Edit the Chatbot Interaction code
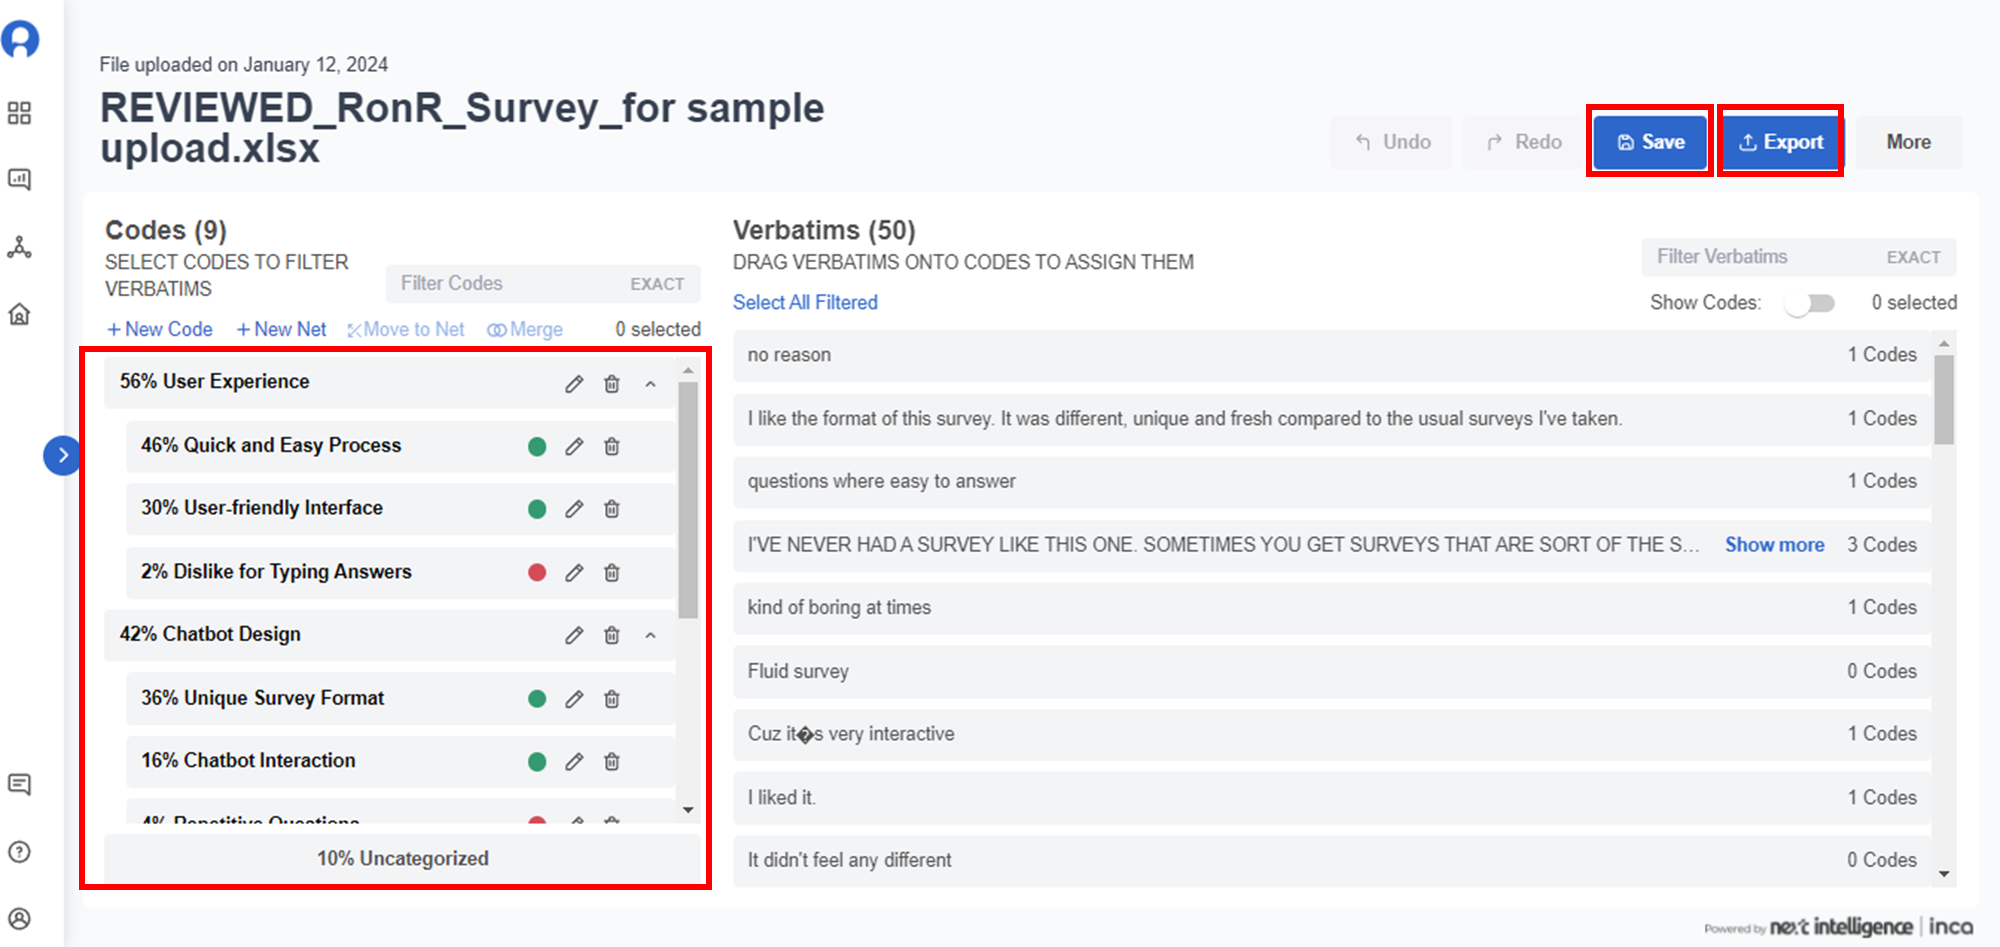The height and width of the screenshot is (947, 2000). point(574,762)
